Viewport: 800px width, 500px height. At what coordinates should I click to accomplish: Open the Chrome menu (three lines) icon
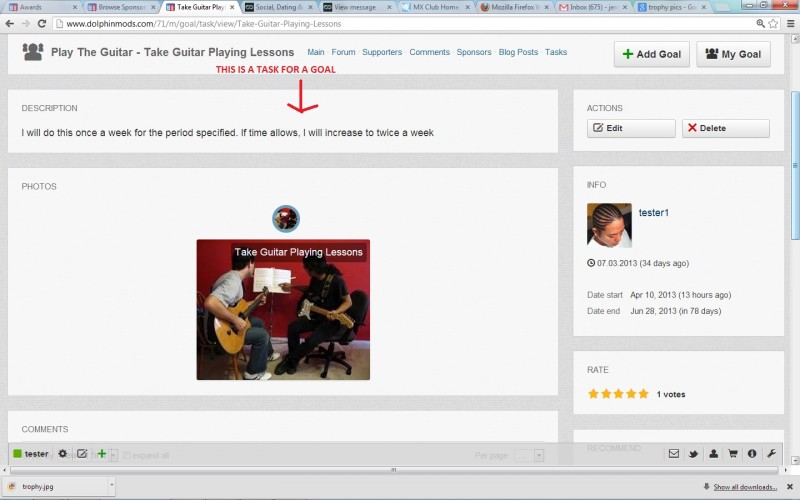790,23
